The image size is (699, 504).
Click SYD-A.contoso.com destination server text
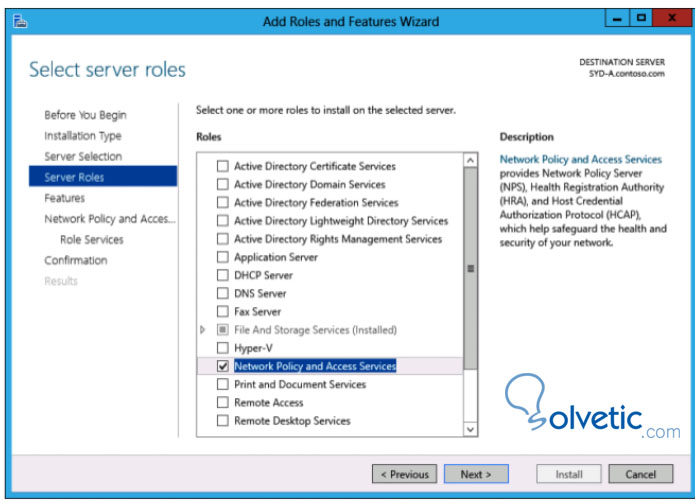click(x=627, y=74)
